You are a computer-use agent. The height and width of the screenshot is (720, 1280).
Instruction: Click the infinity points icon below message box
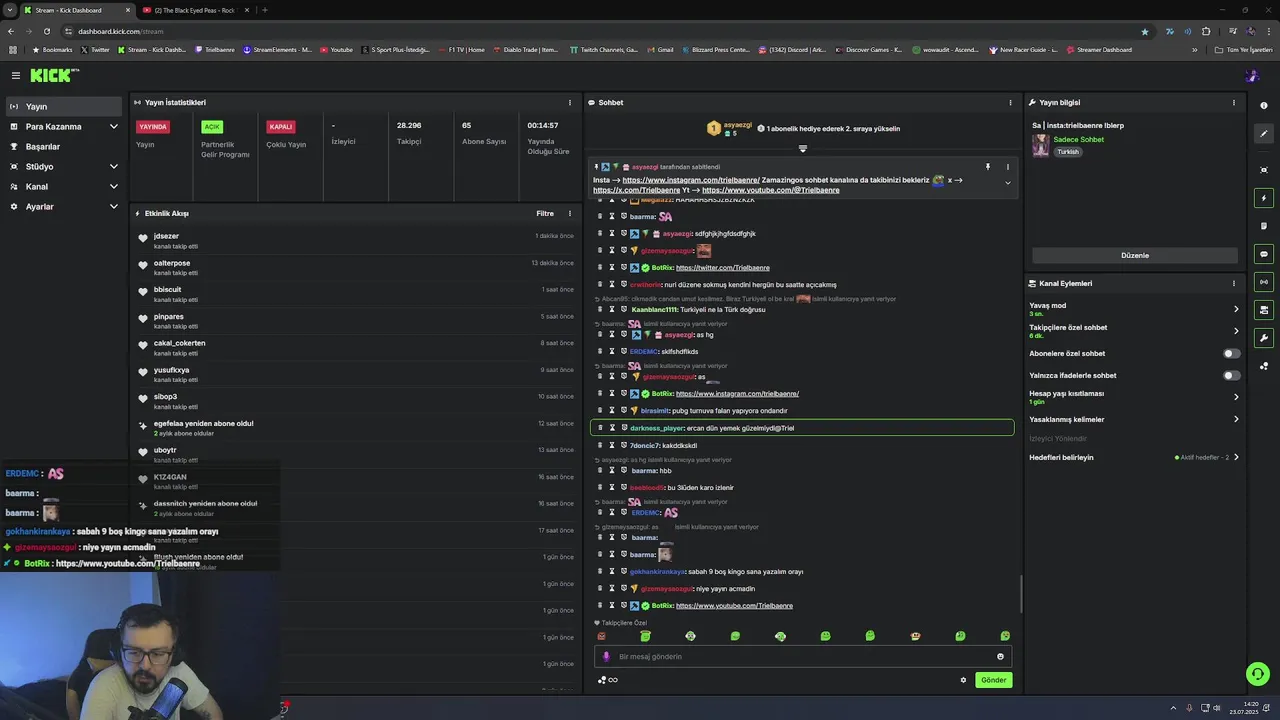point(608,680)
